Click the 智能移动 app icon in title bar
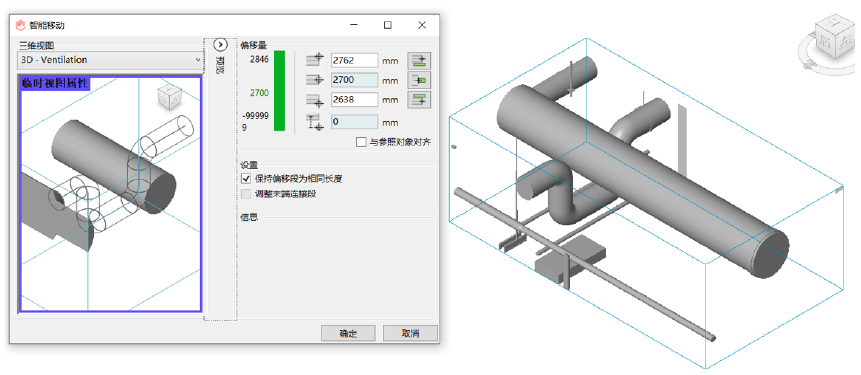The height and width of the screenshot is (375, 861). point(20,25)
